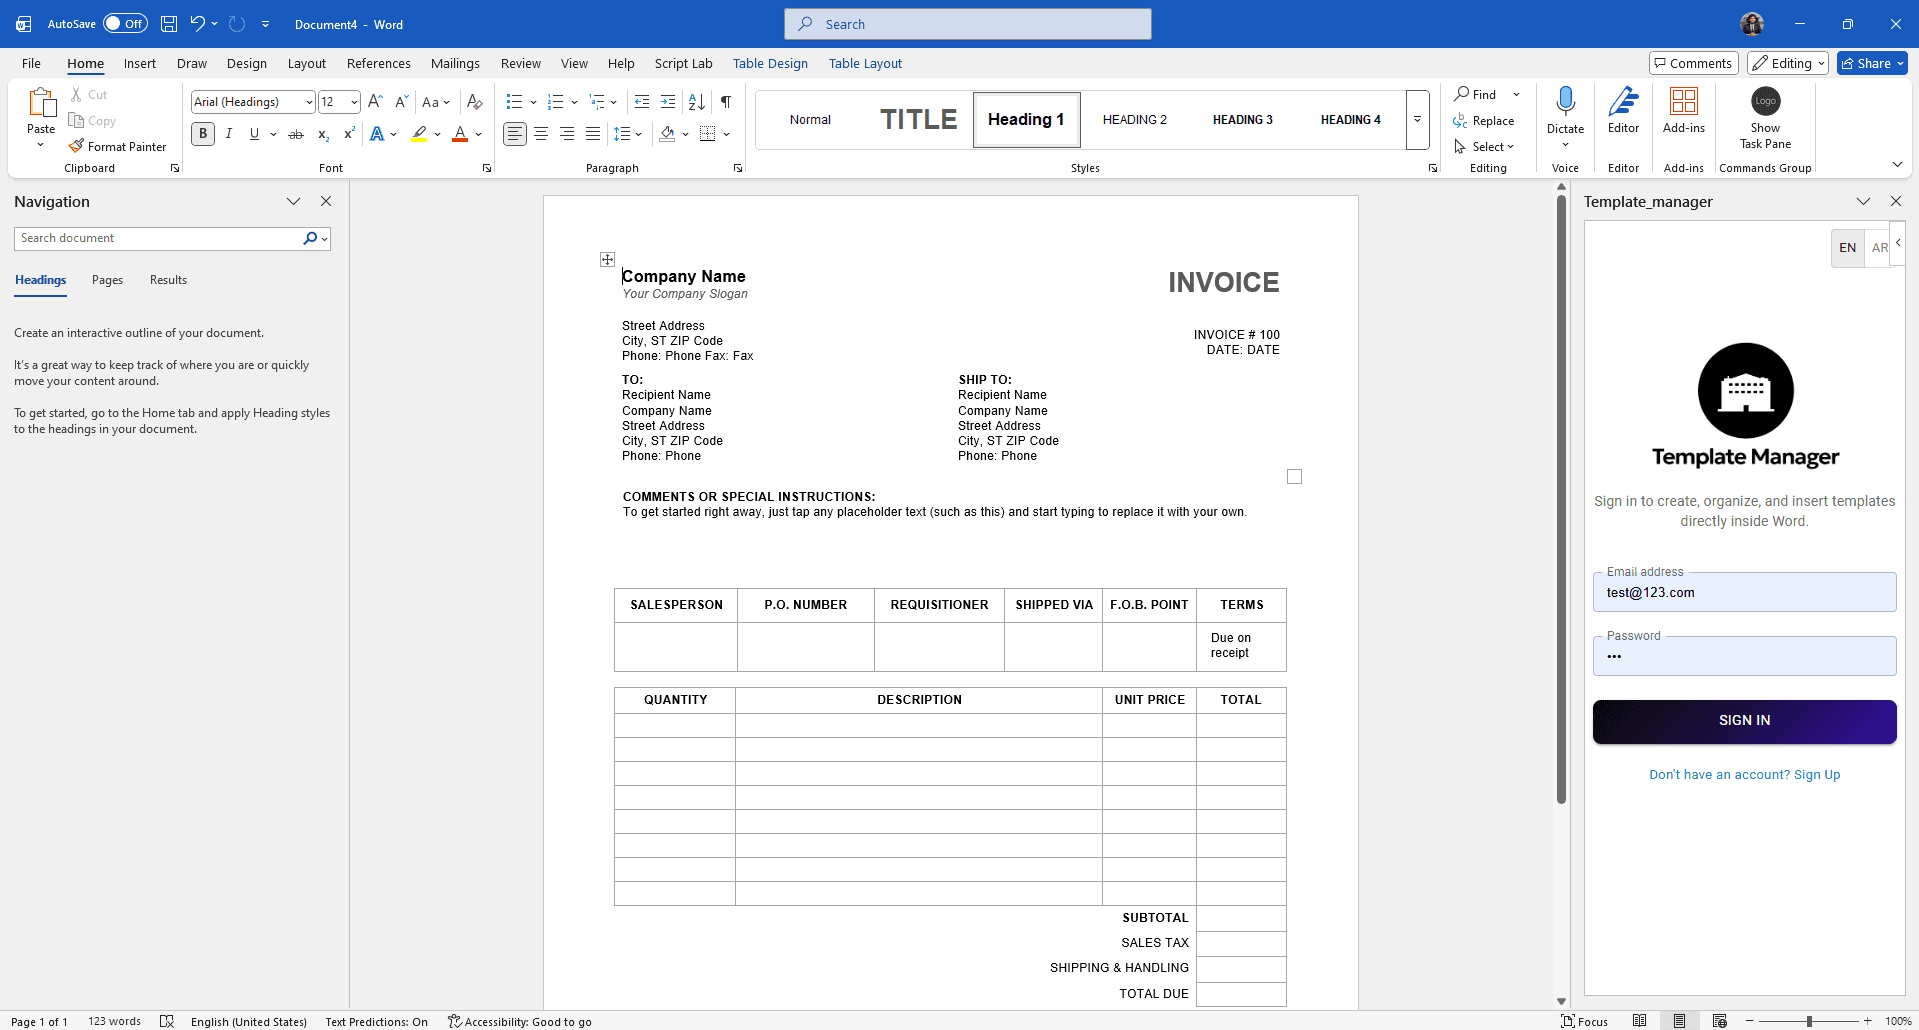The width and height of the screenshot is (1919, 1030).
Task: Sort selected text alphabetically
Action: 697,102
